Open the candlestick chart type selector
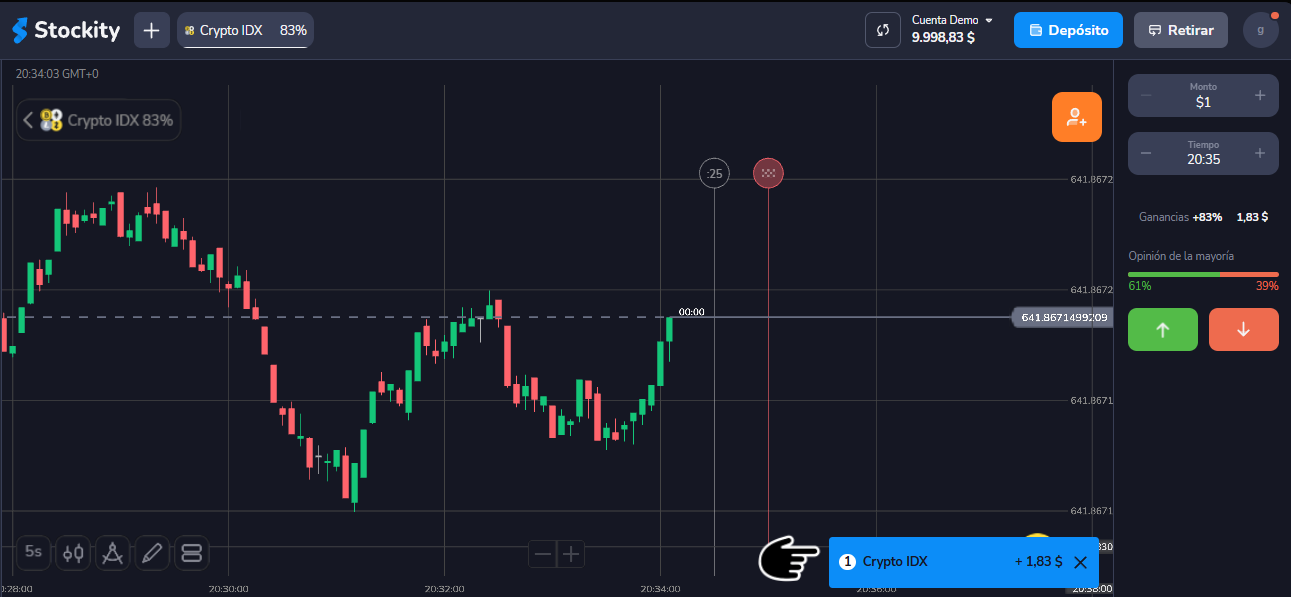 73,552
